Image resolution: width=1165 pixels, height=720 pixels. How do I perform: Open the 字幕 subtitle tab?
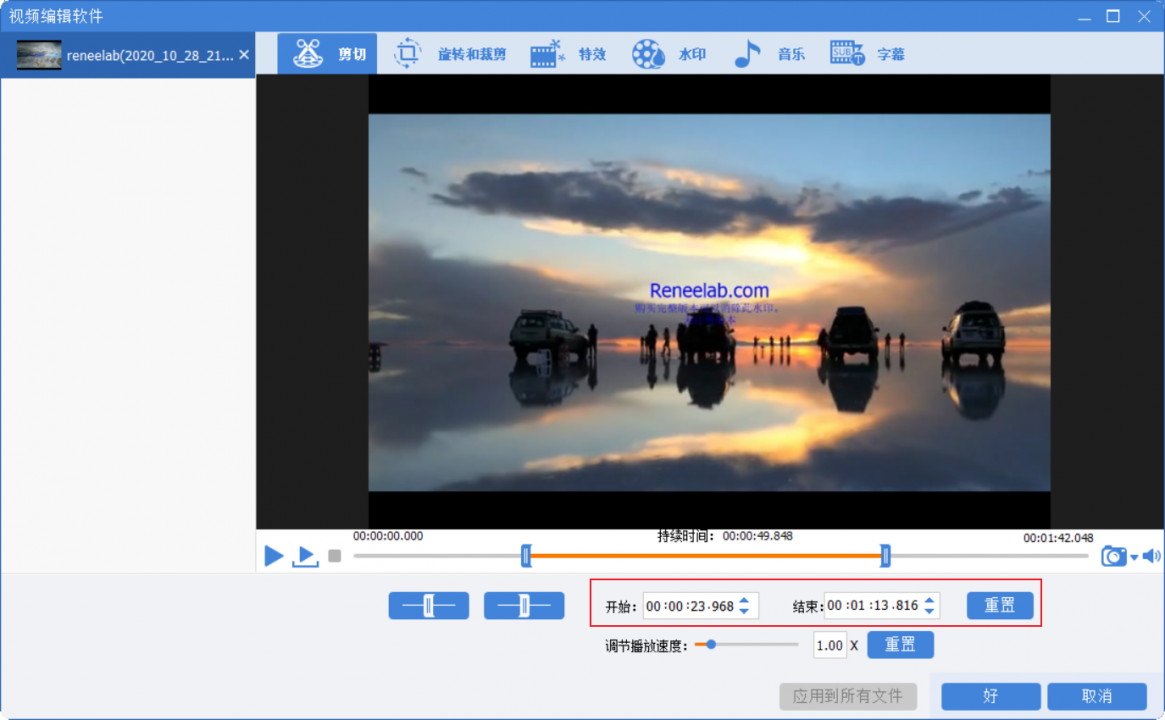[867, 54]
